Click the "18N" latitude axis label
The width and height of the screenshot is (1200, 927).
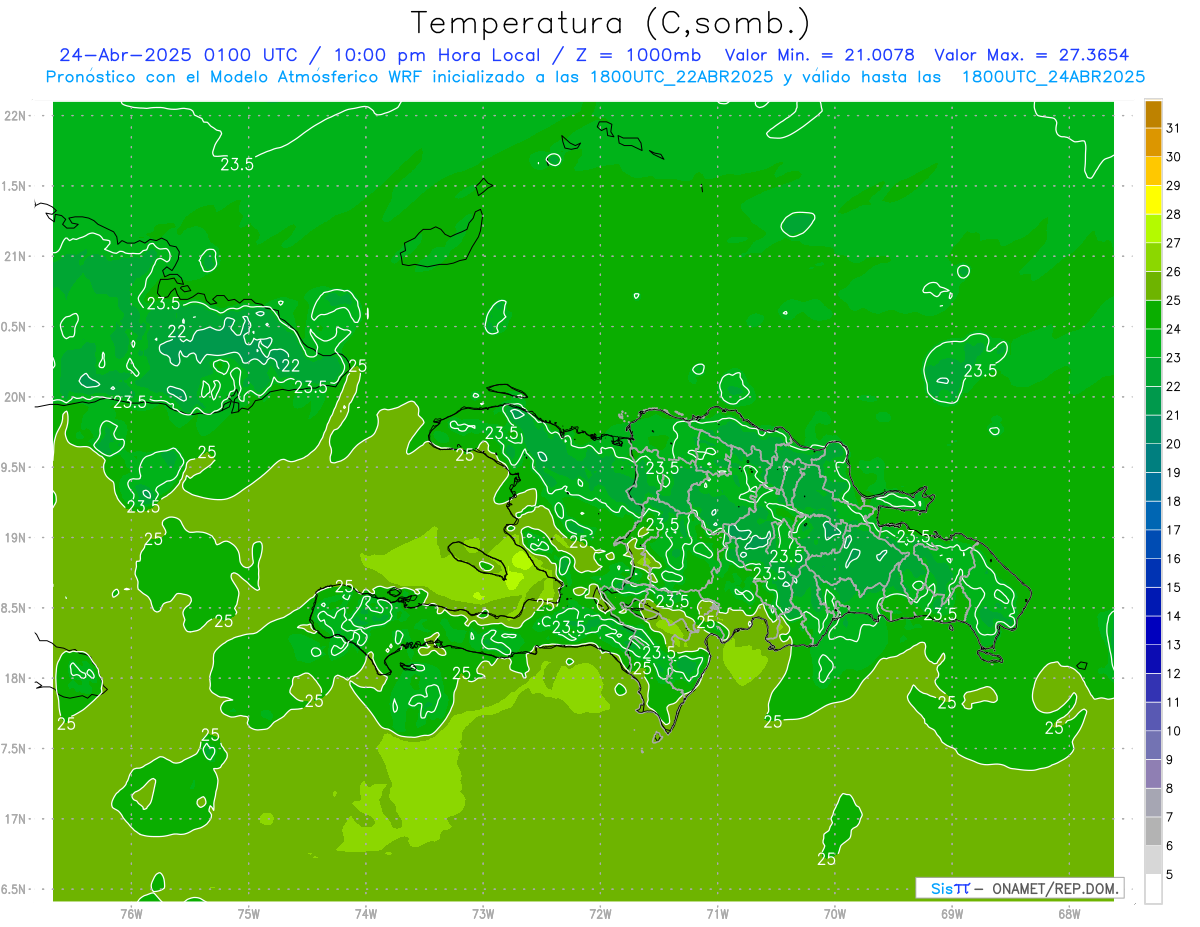click(x=15, y=679)
